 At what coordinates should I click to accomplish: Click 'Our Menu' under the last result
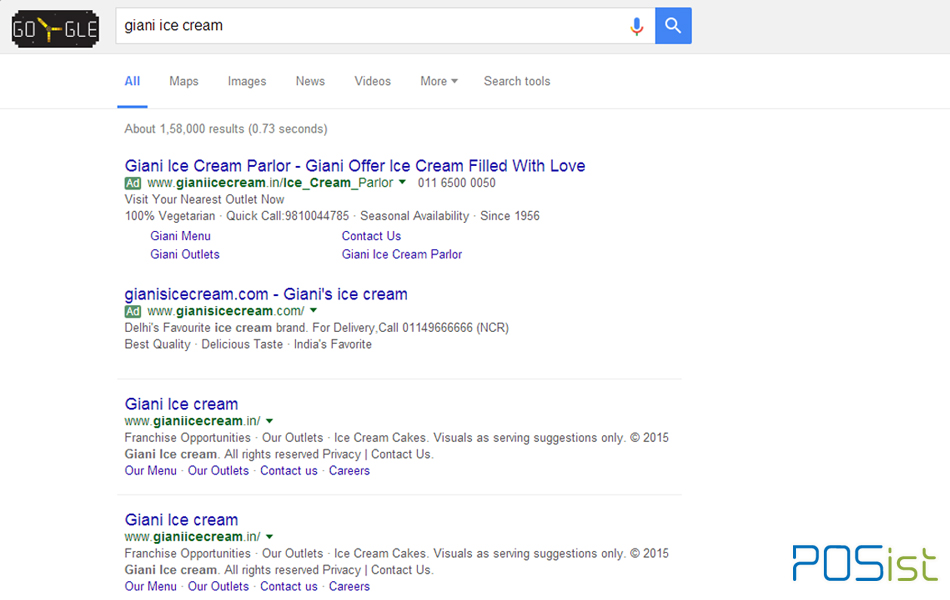pos(151,586)
